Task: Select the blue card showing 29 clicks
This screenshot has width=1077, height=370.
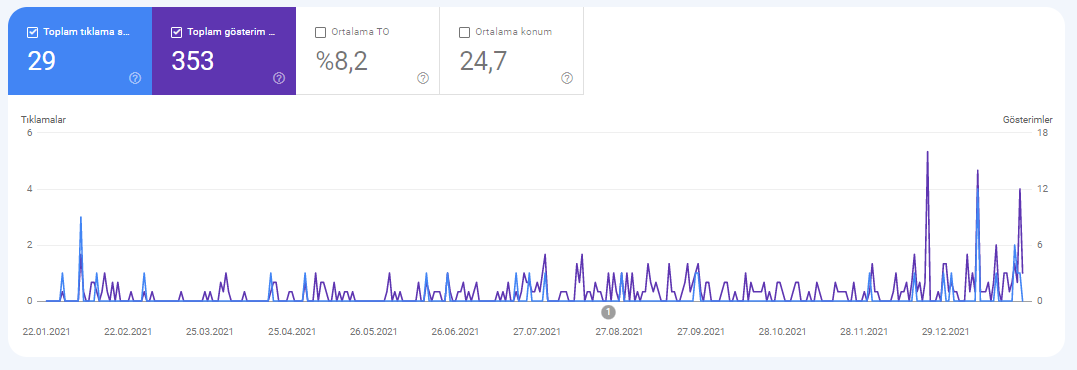Action: (x=80, y=51)
